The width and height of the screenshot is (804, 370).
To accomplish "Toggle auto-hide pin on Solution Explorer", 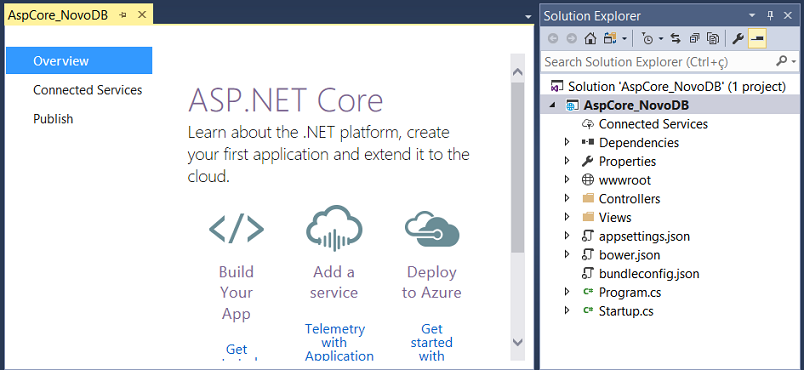I will pos(770,15).
